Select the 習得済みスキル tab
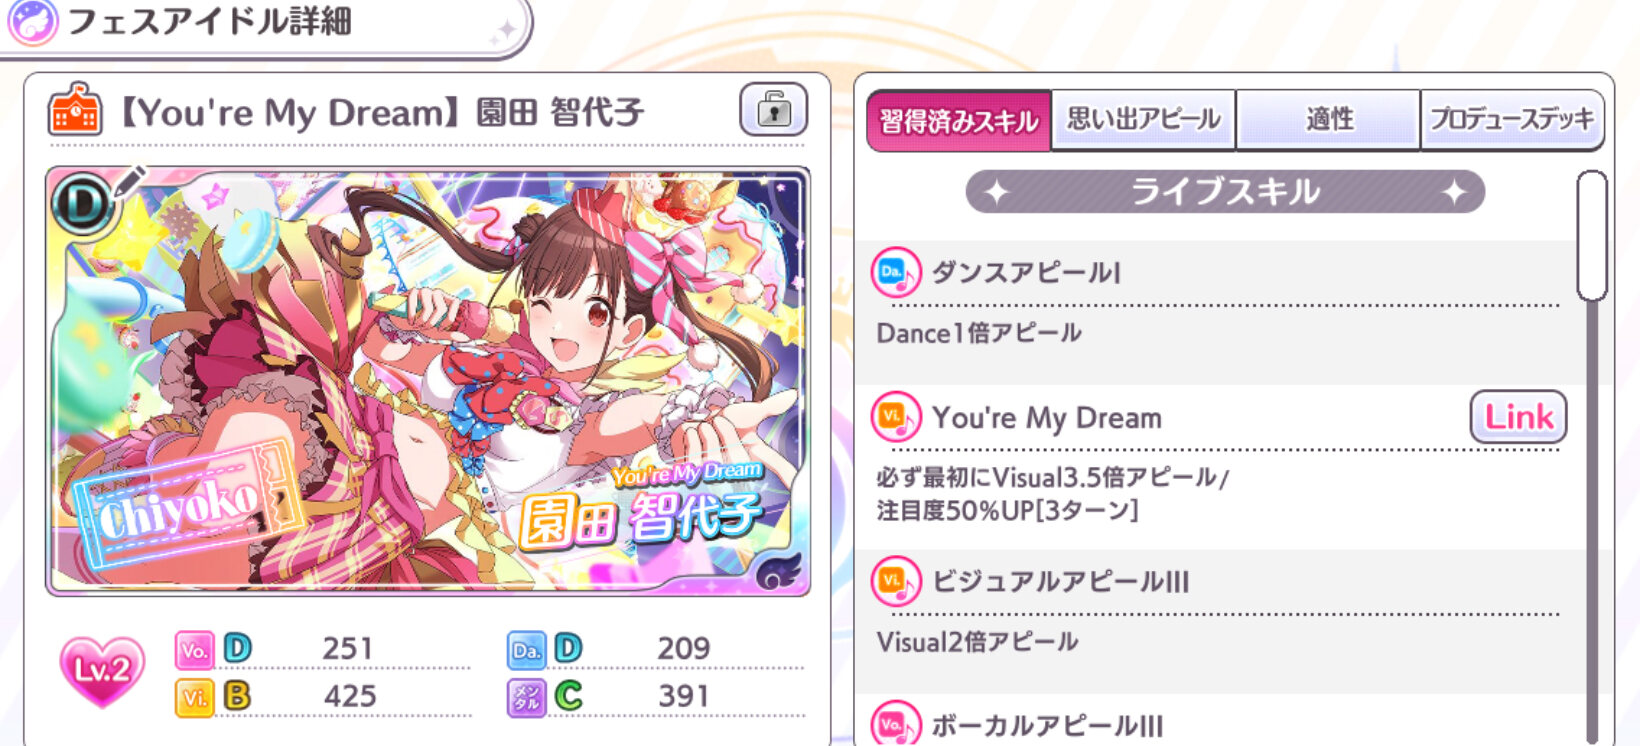 pyautogui.click(x=959, y=120)
